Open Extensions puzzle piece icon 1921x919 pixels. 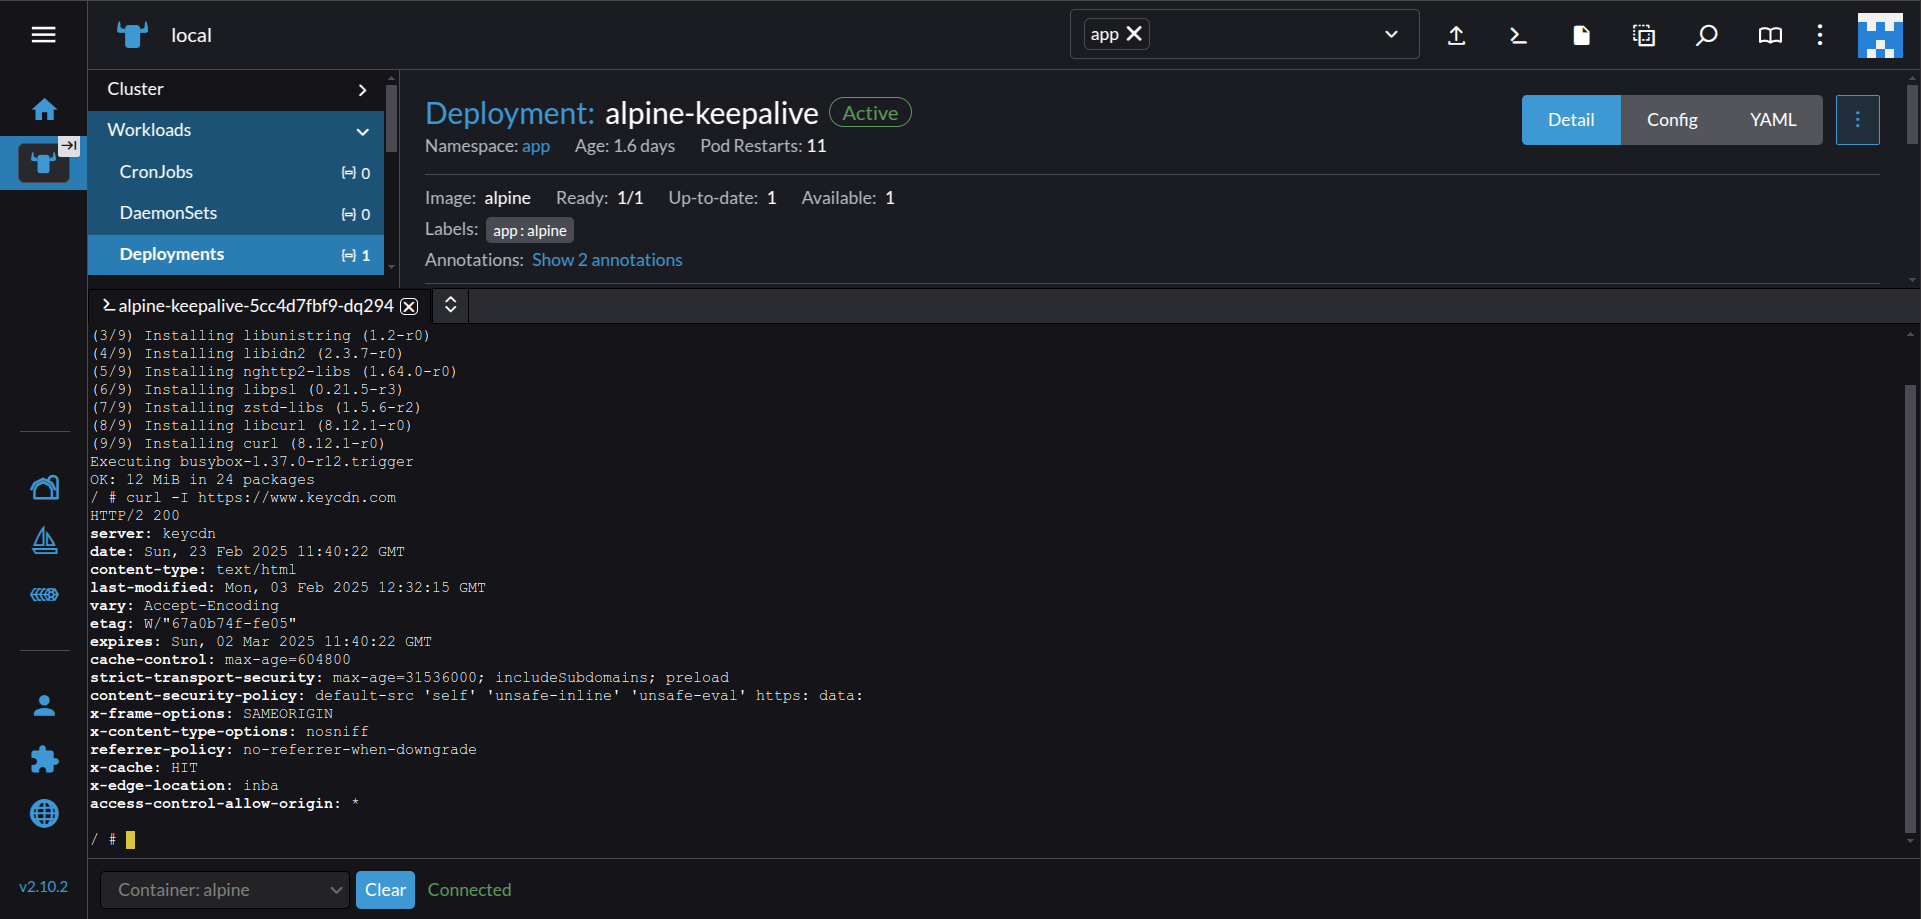coord(44,760)
